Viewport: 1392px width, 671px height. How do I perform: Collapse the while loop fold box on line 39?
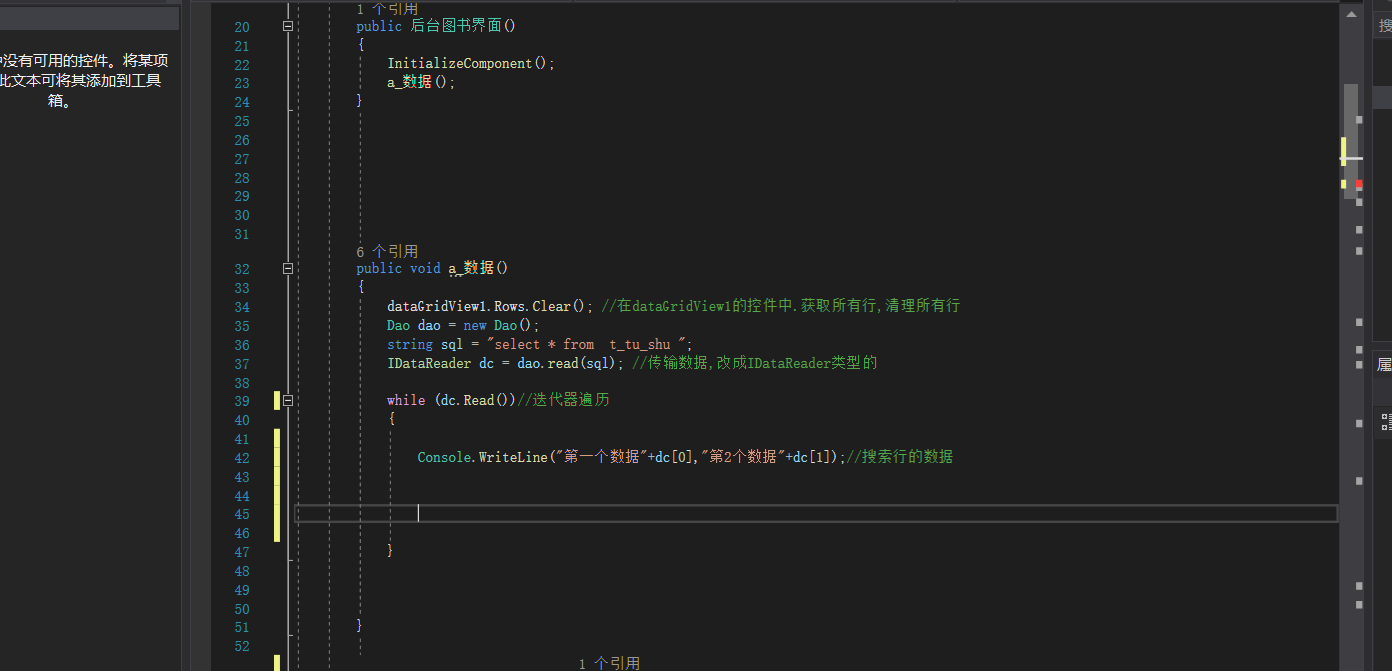pyautogui.click(x=287, y=400)
